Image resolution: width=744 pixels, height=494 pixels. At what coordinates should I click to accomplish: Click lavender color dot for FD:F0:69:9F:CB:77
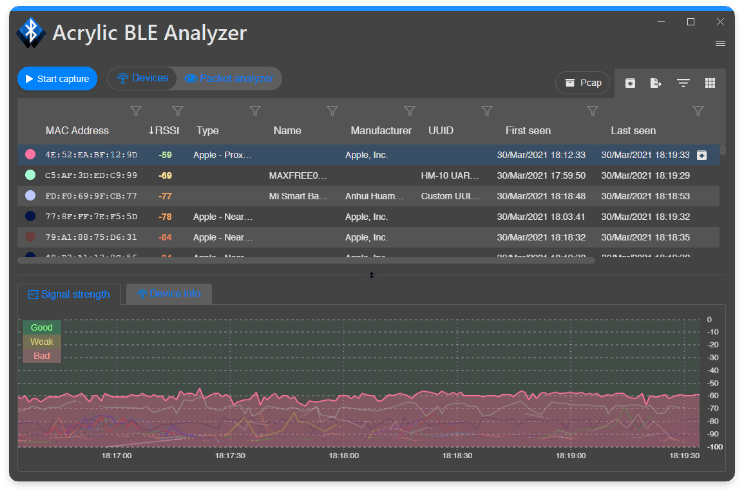tap(30, 196)
